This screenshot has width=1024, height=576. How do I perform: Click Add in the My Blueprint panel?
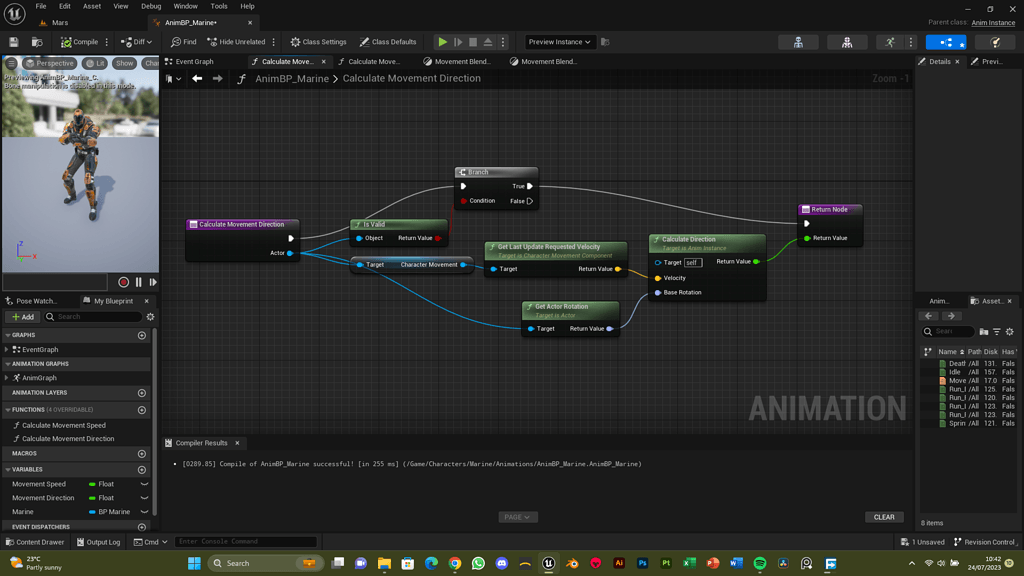(23, 317)
